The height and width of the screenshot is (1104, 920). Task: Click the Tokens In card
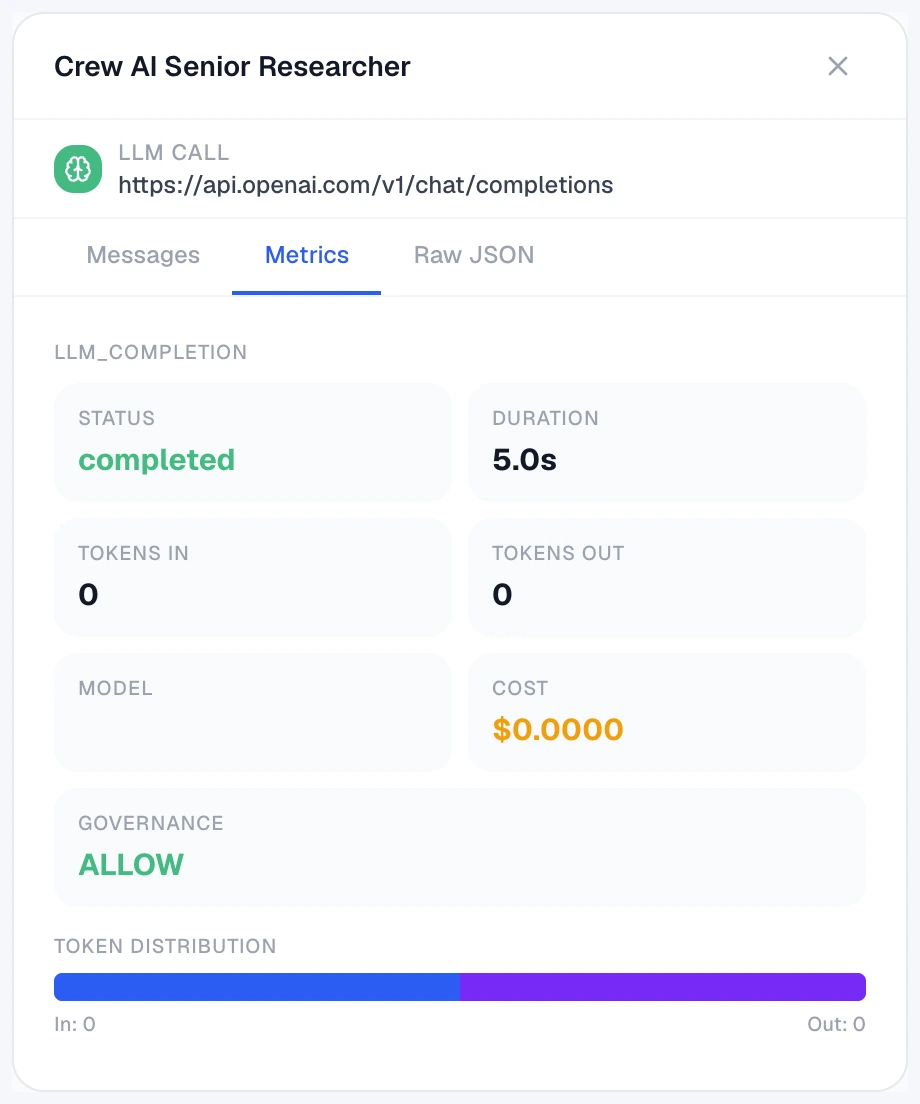pyautogui.click(x=253, y=577)
